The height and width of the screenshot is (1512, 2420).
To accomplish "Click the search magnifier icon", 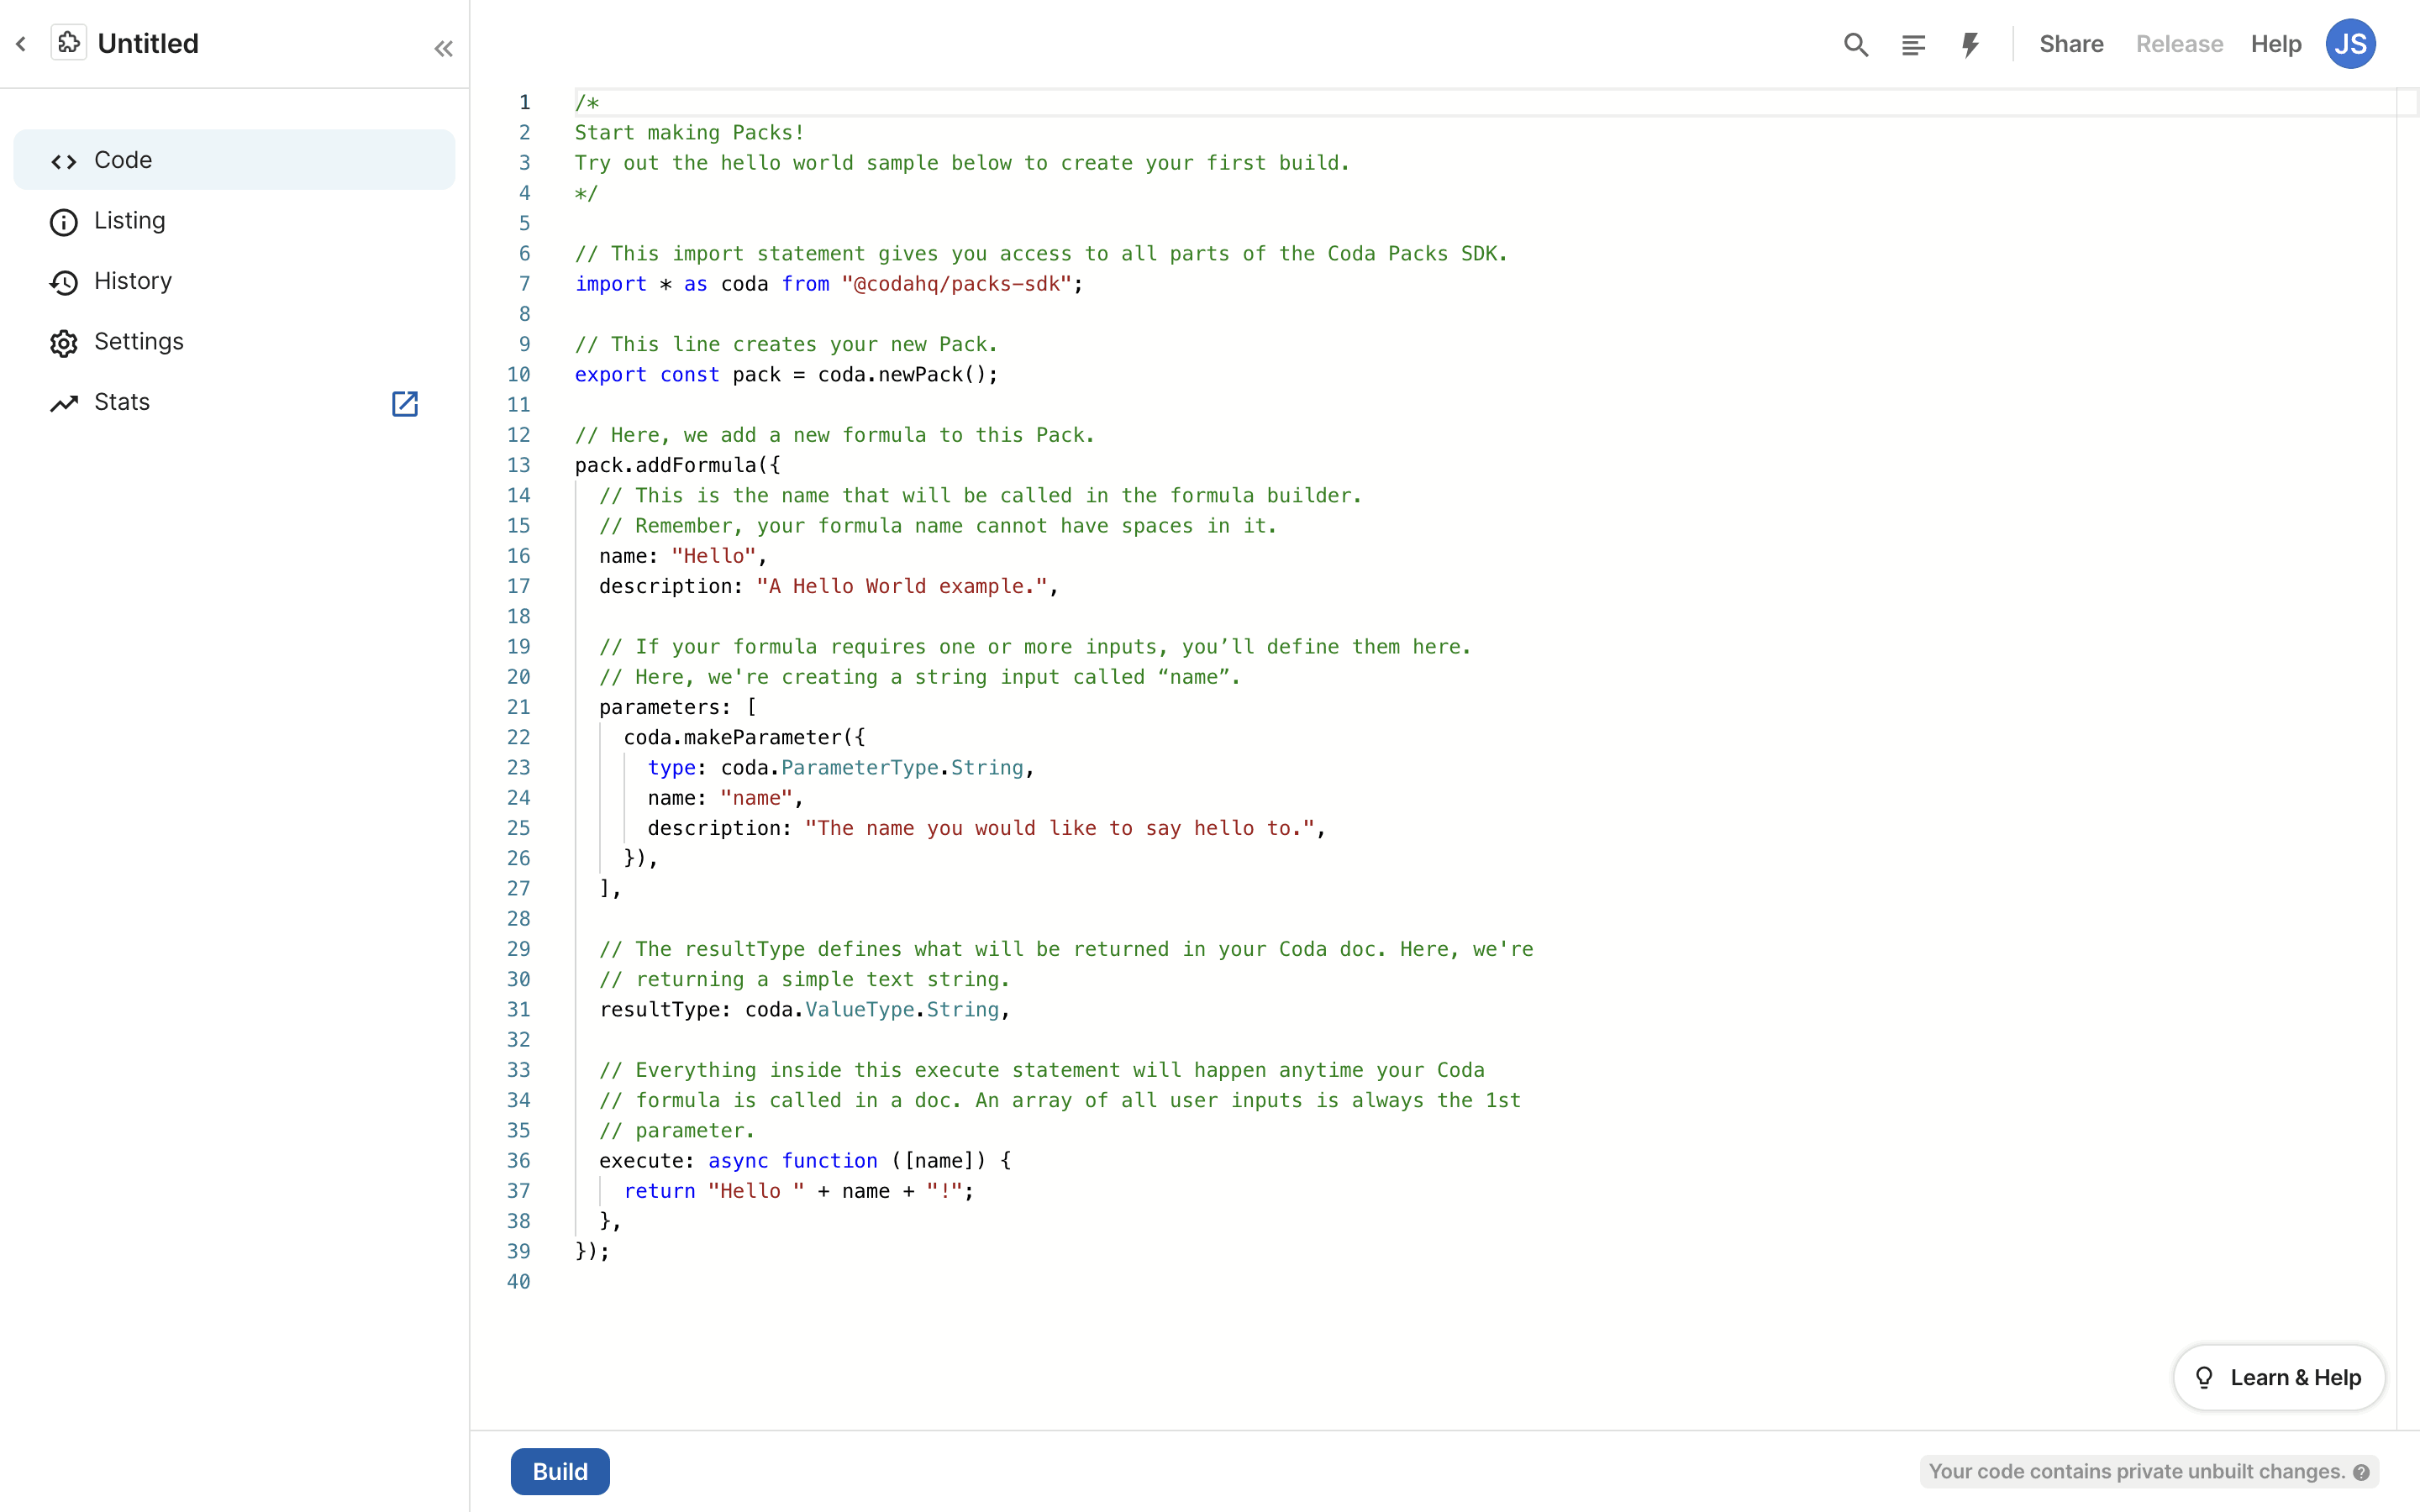I will click(x=1856, y=44).
